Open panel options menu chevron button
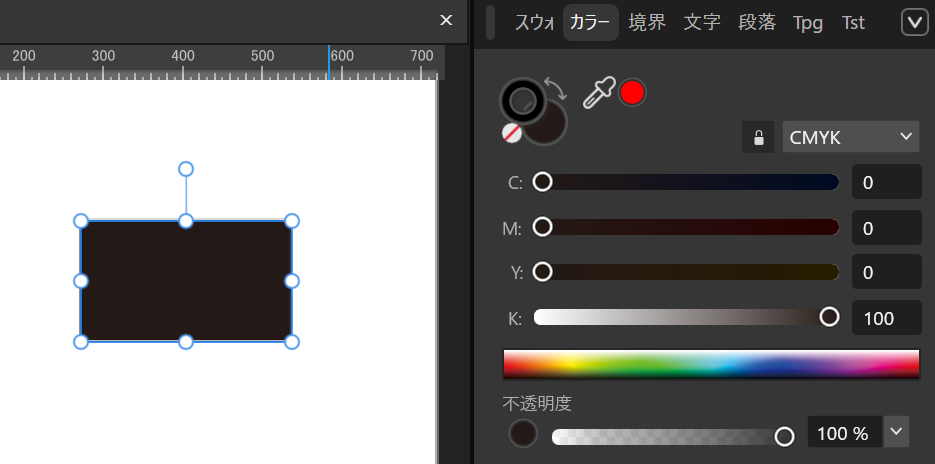Image resolution: width=935 pixels, height=464 pixels. tap(914, 23)
